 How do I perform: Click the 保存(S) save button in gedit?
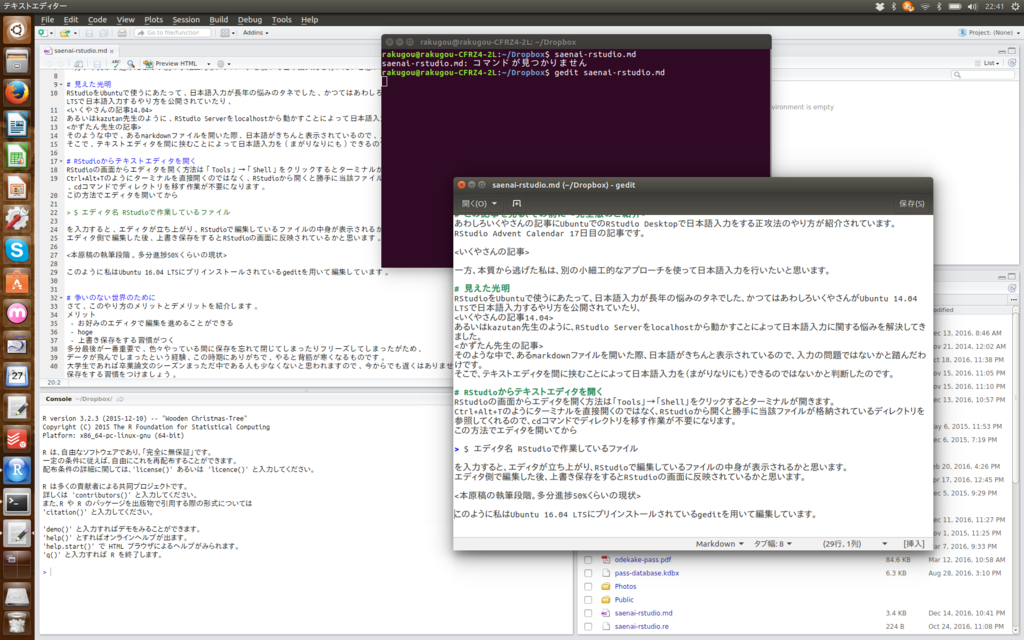911,204
